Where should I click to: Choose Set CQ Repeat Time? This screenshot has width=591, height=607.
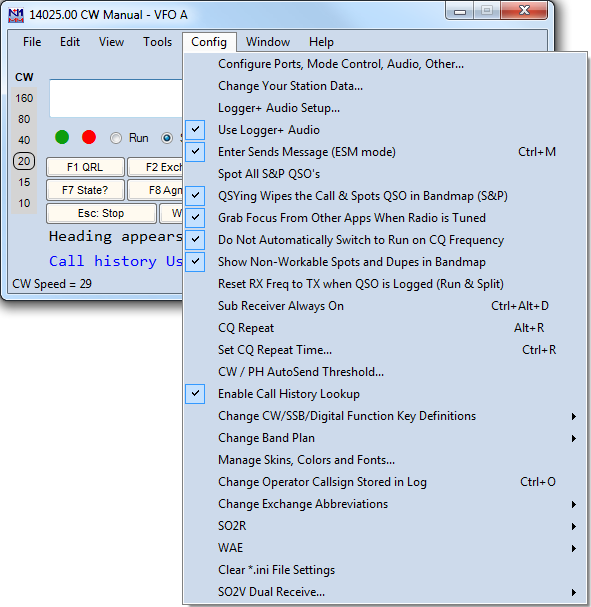pos(385,350)
